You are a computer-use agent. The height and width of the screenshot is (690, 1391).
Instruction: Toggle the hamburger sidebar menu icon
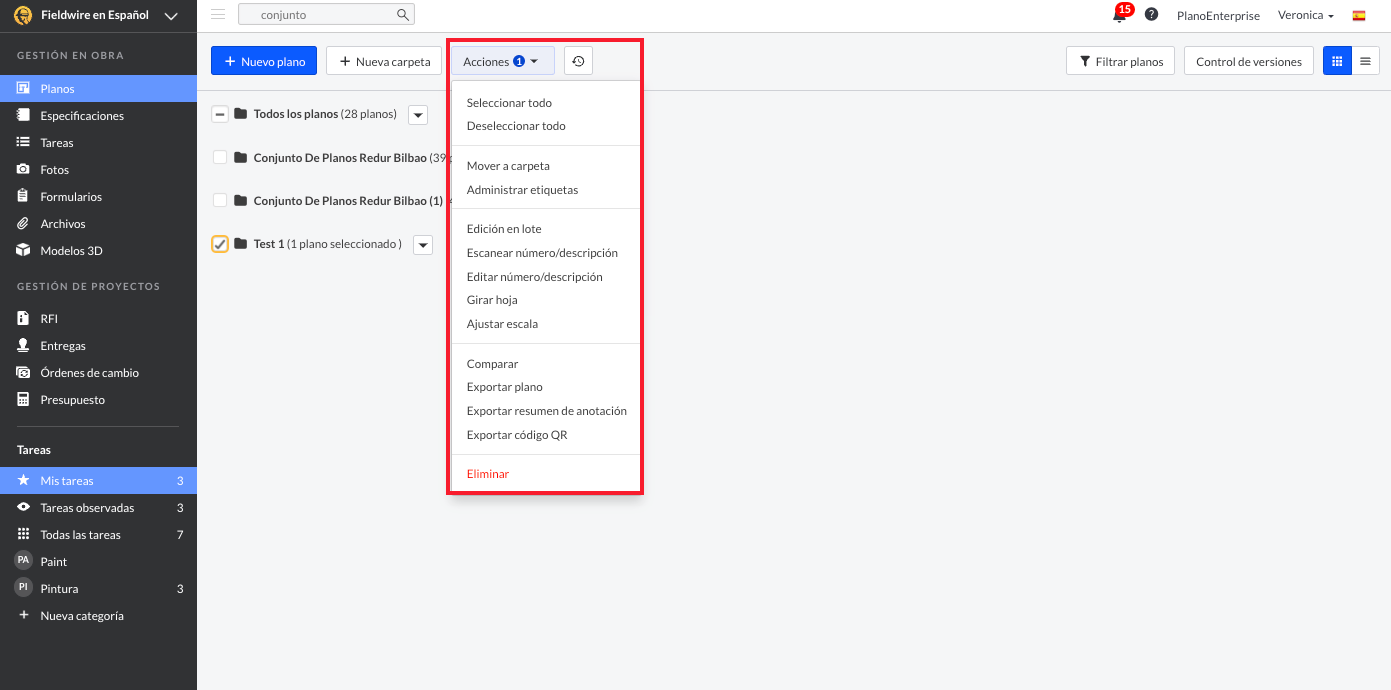click(218, 14)
